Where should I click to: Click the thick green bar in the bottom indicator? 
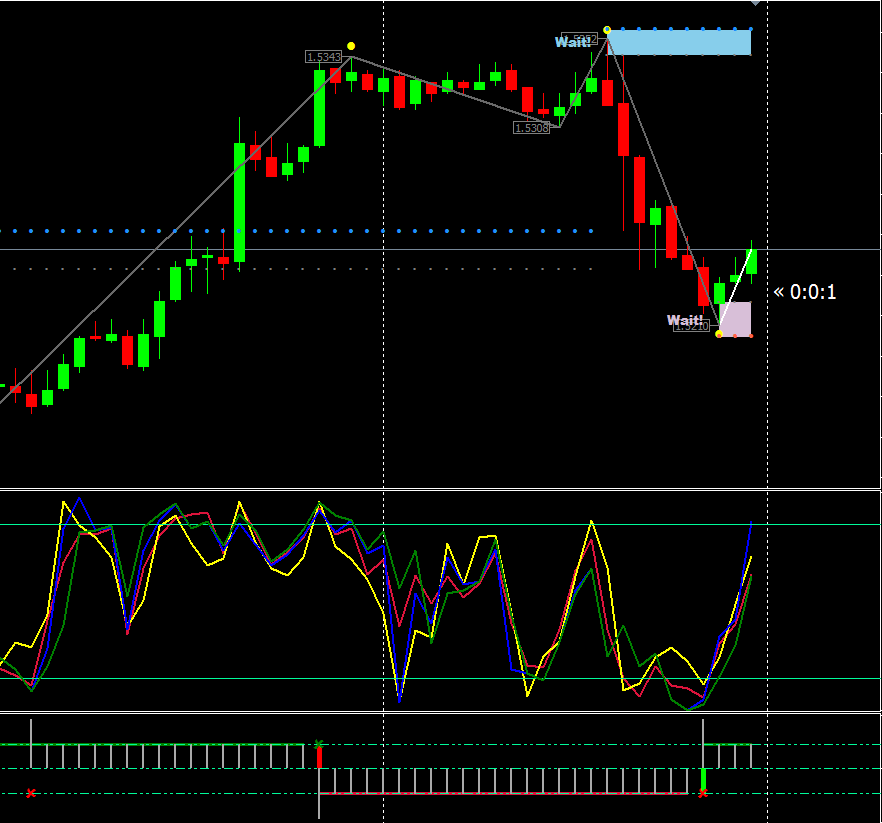coord(703,780)
